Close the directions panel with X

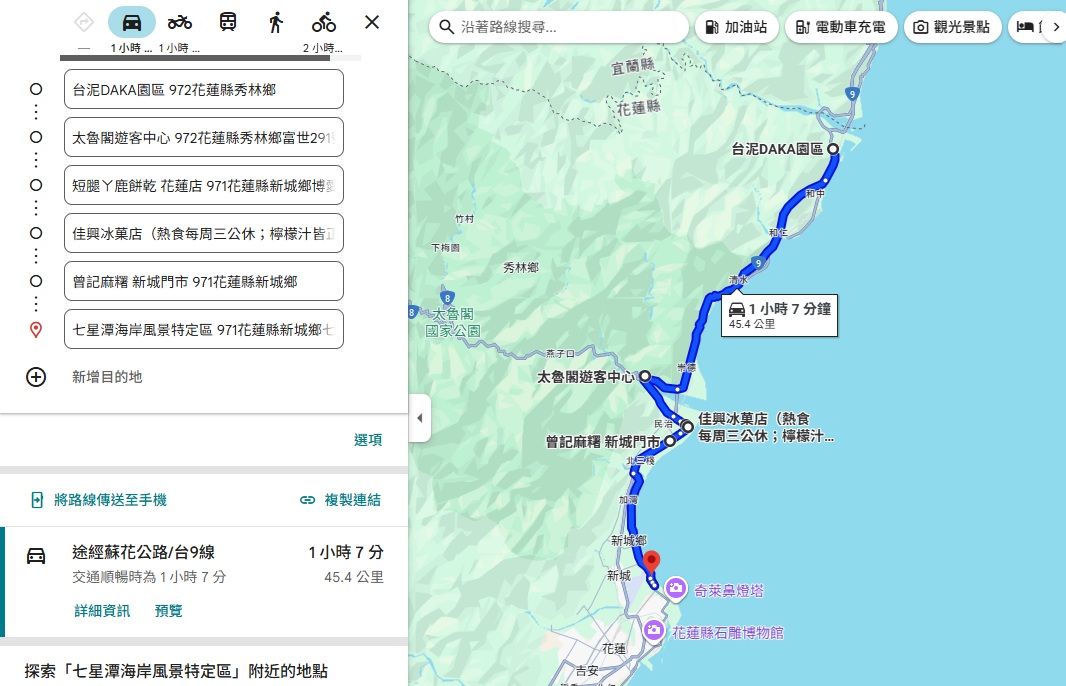pos(372,22)
